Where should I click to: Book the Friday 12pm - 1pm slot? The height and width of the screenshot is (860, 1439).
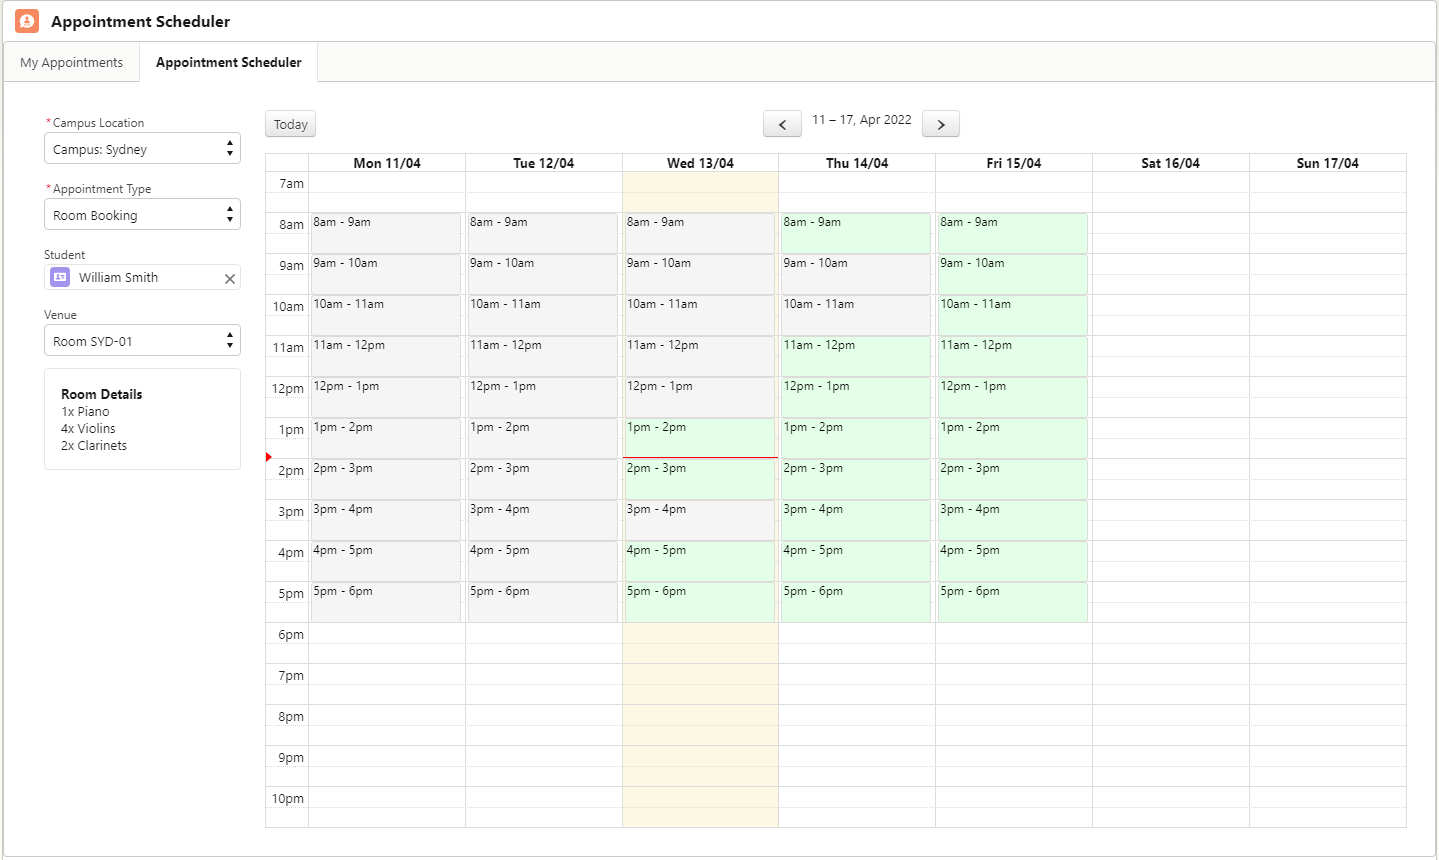(x=1012, y=397)
